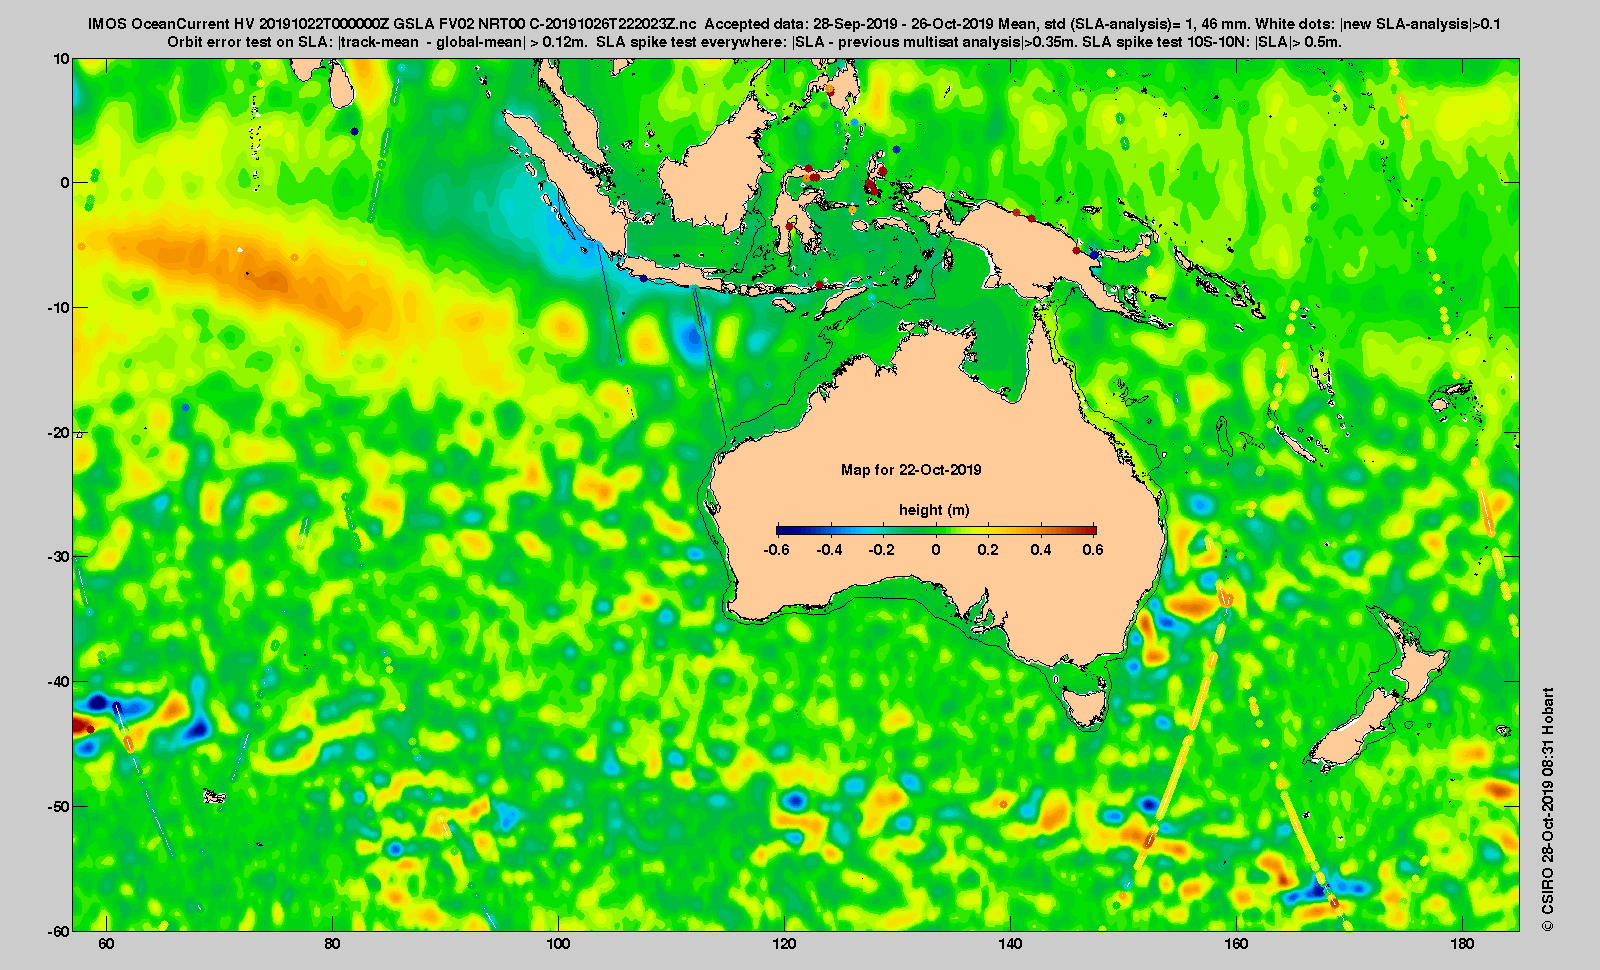Click the 0.2 colorbar tick label
The image size is (1600, 970).
coord(988,550)
